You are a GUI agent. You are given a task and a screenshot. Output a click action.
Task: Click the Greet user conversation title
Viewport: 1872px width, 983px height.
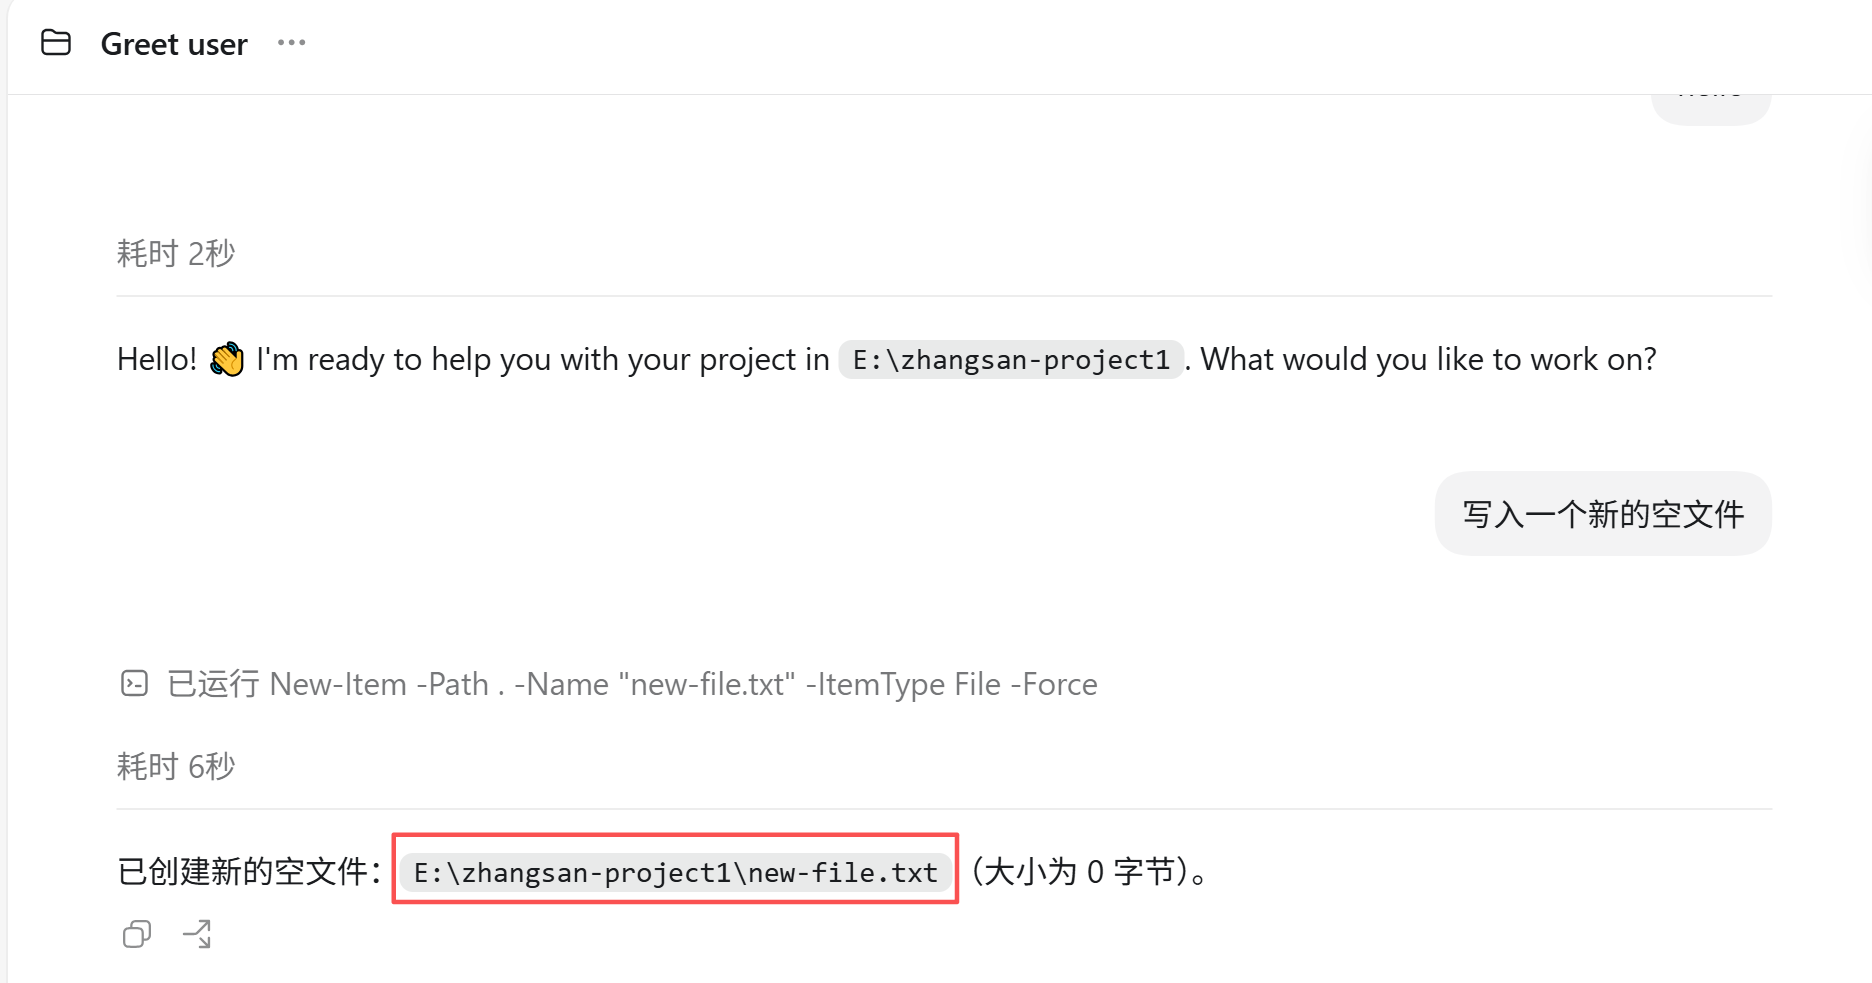174,44
